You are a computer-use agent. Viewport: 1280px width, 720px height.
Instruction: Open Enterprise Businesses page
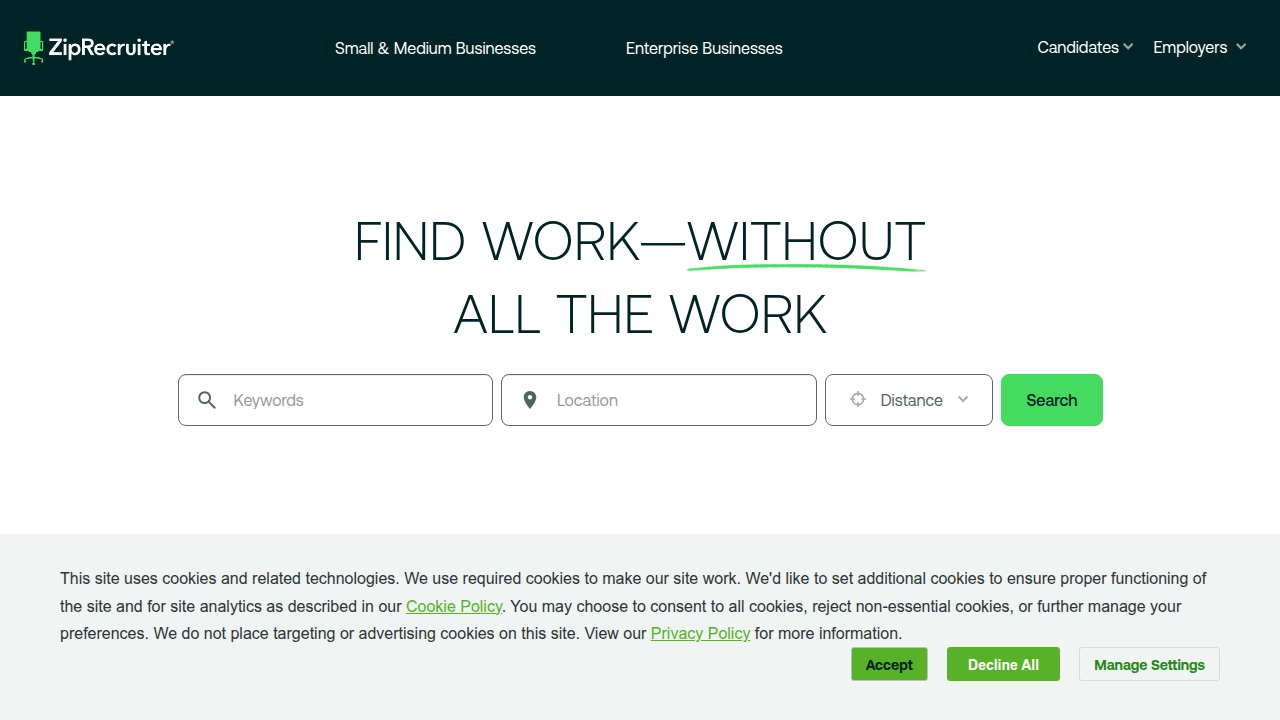(x=704, y=48)
